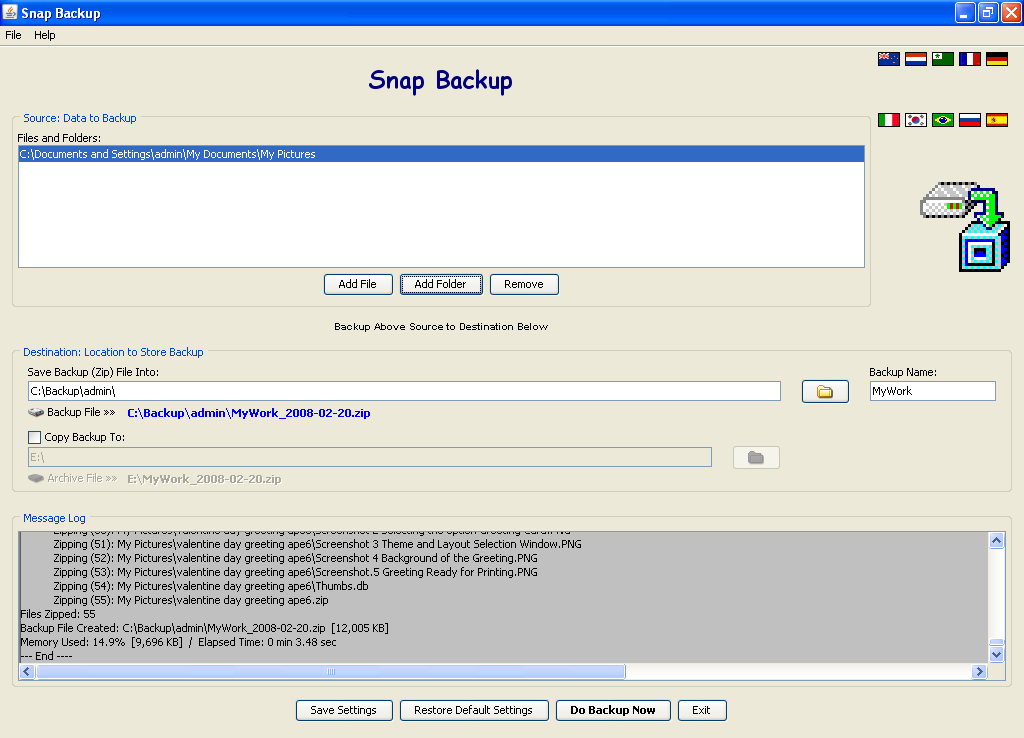Click the greyed-out Copy Backup To folder button
The width and height of the screenshot is (1024, 738).
coord(756,457)
